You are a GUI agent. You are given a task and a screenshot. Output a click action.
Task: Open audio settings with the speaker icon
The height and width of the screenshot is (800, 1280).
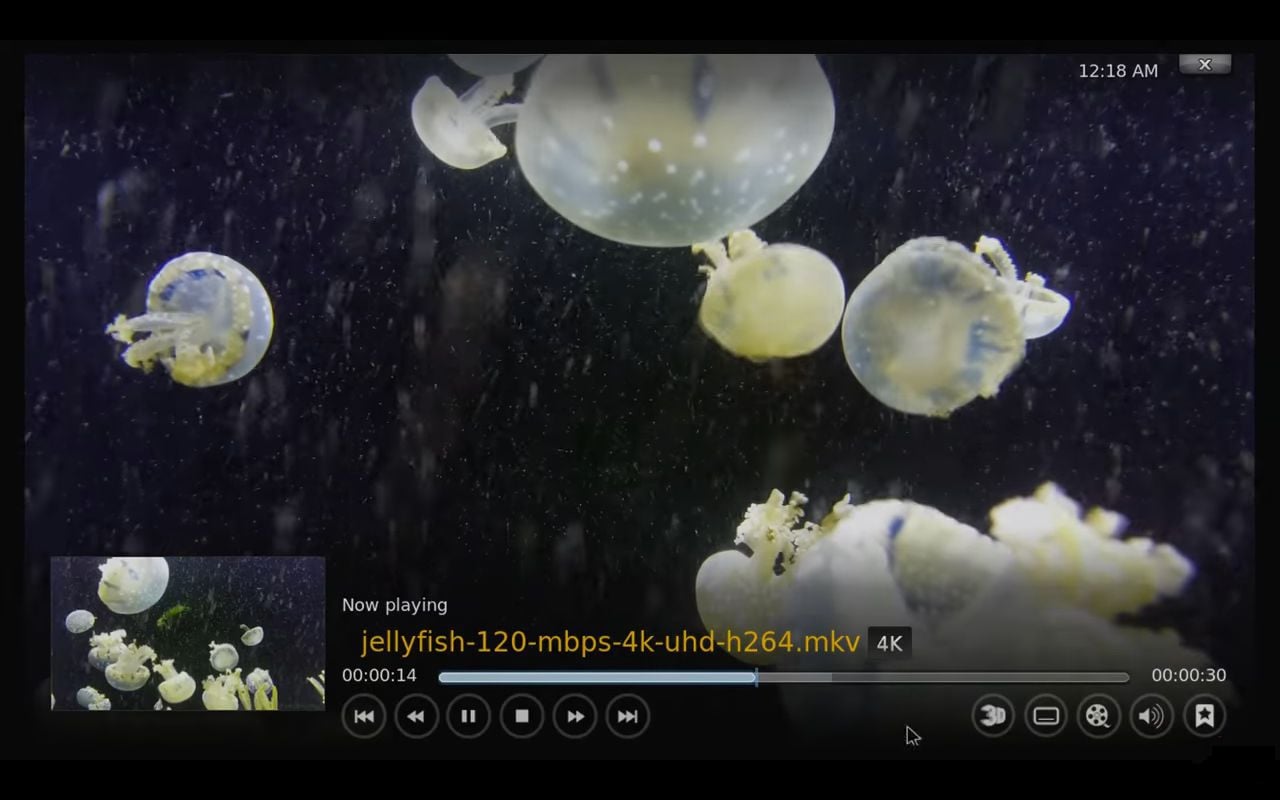(x=1151, y=716)
